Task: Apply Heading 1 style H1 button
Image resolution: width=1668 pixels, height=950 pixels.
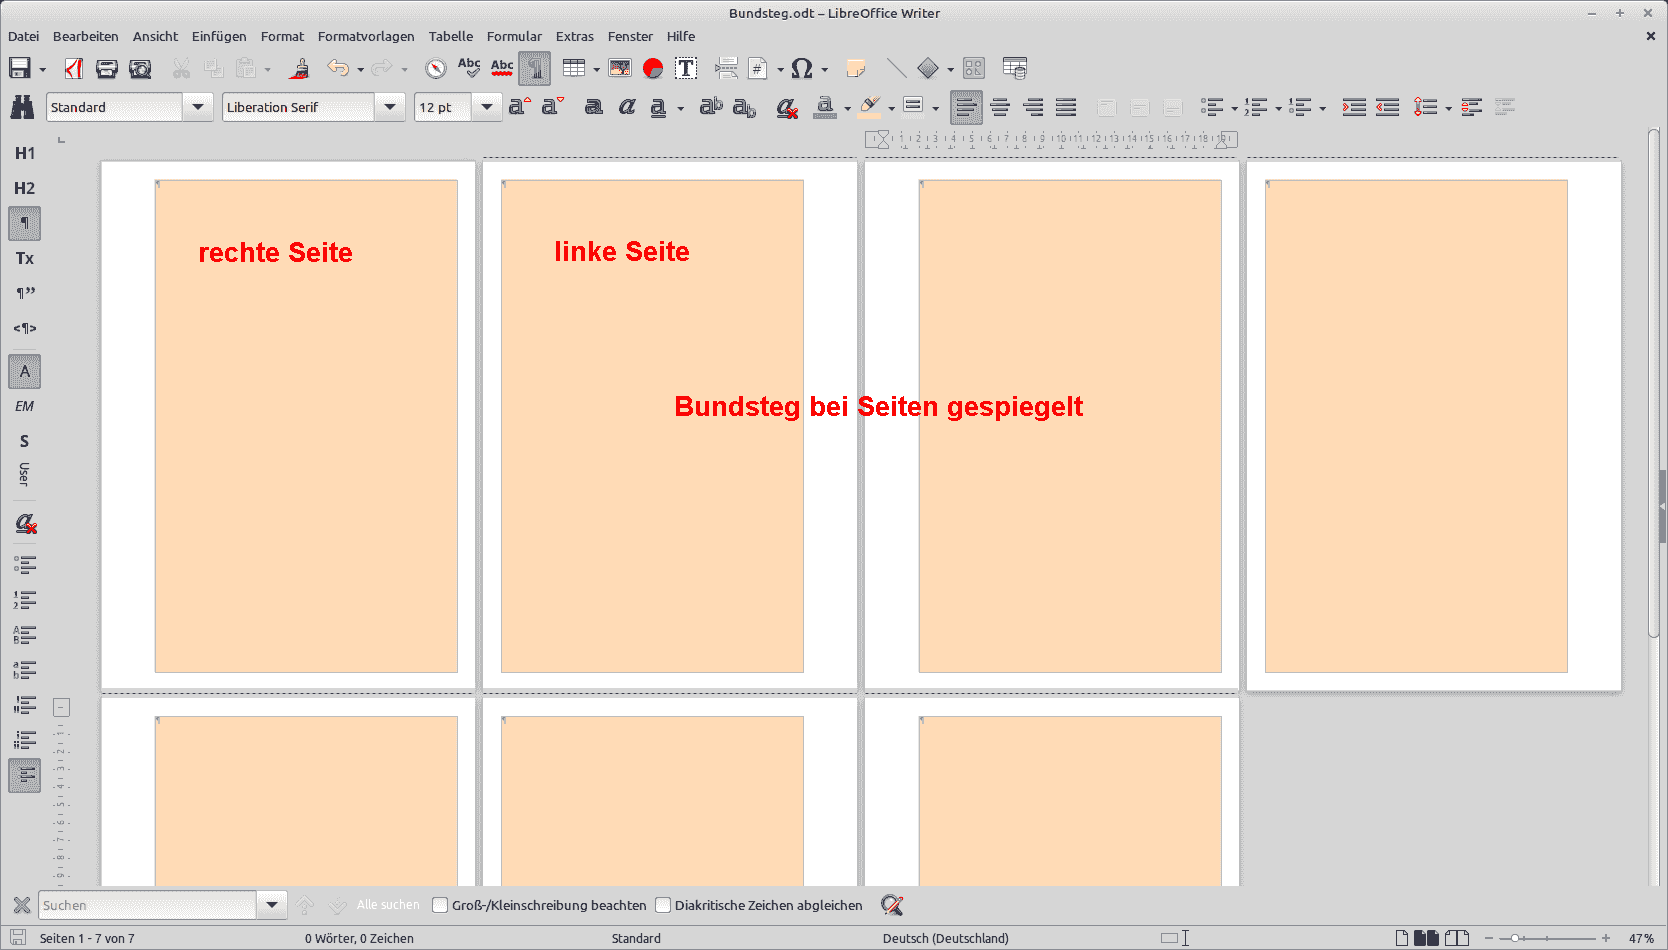Action: click(25, 153)
